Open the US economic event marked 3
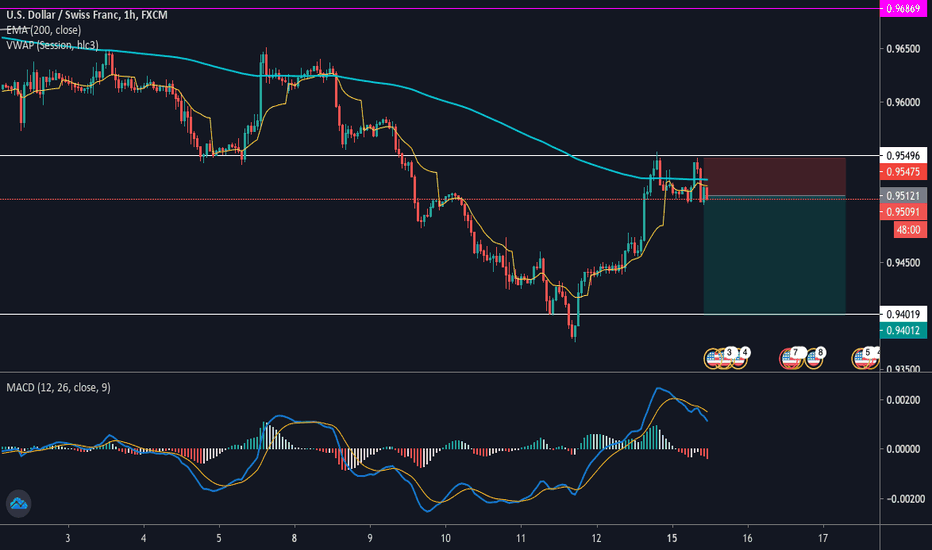The image size is (932, 550). point(726,358)
